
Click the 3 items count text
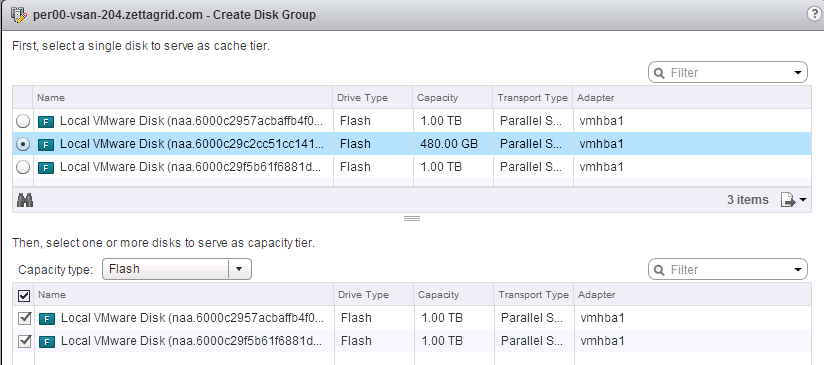[747, 200]
